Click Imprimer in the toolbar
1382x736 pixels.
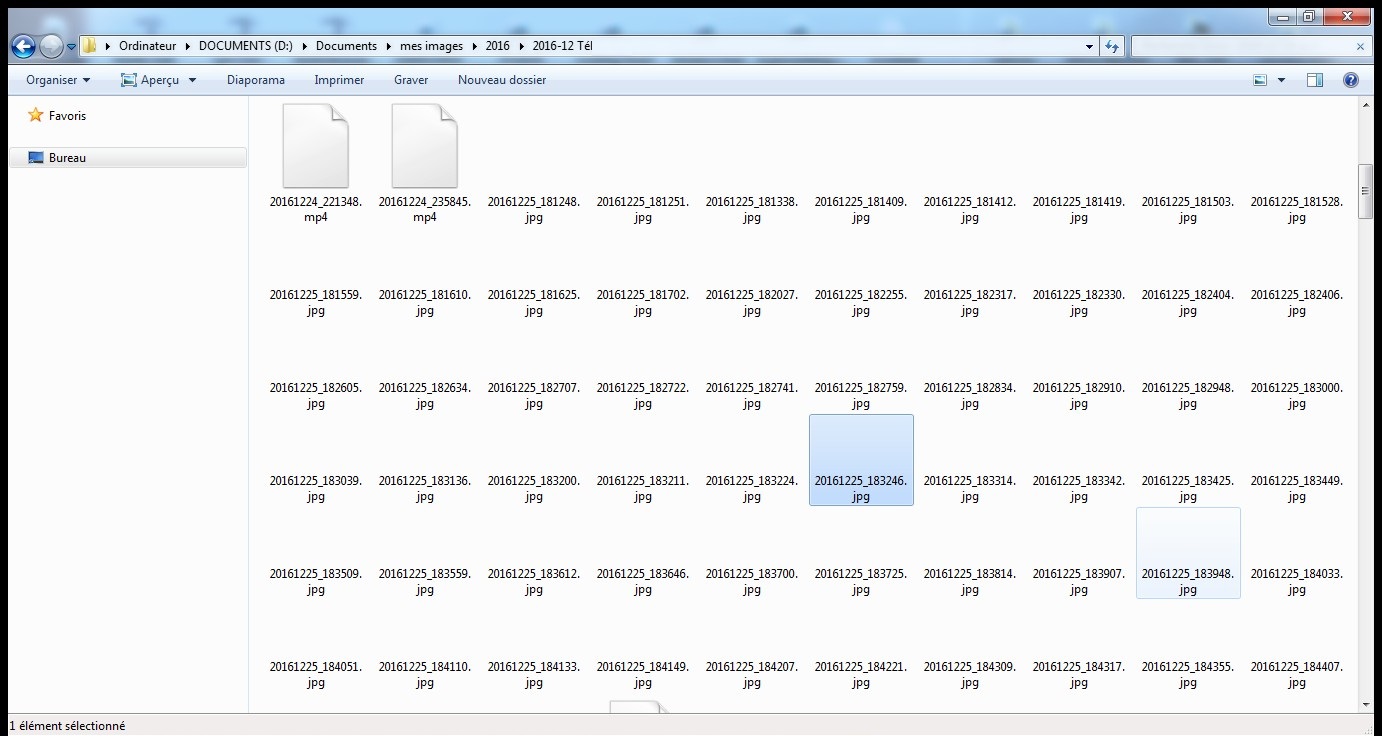click(x=339, y=79)
